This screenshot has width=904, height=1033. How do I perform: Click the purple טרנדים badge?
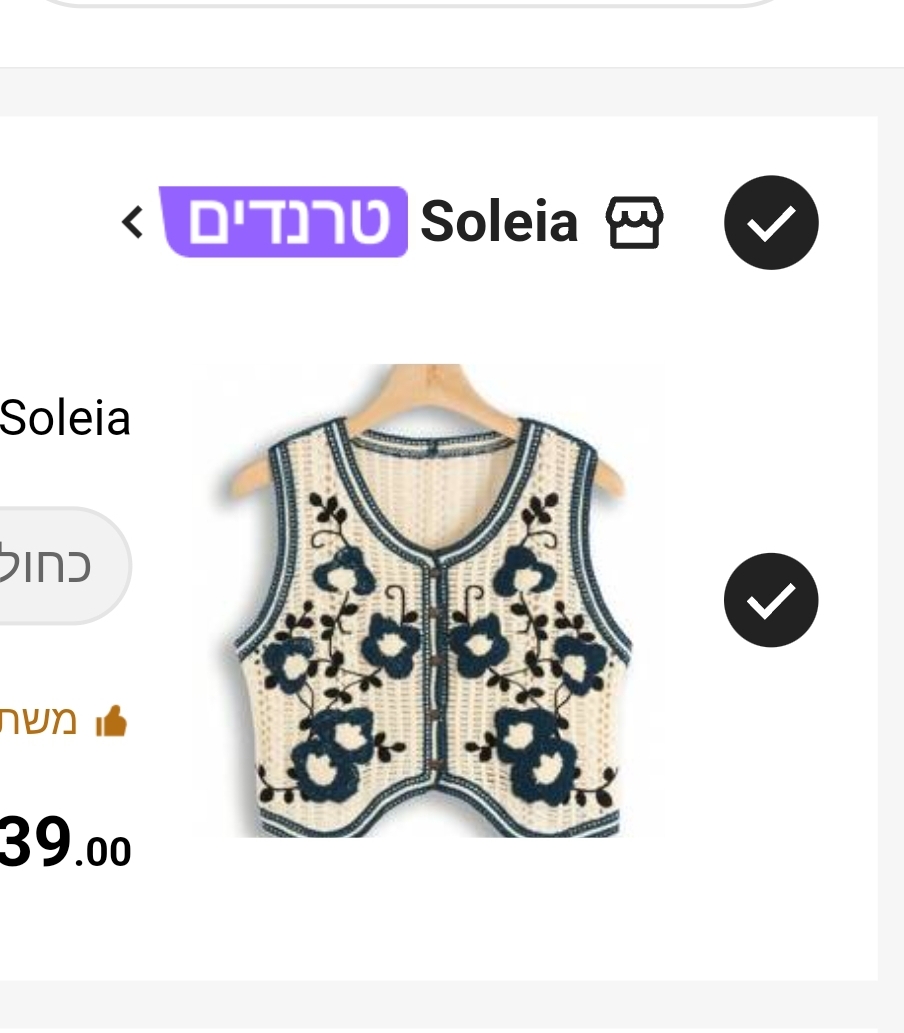(x=284, y=222)
